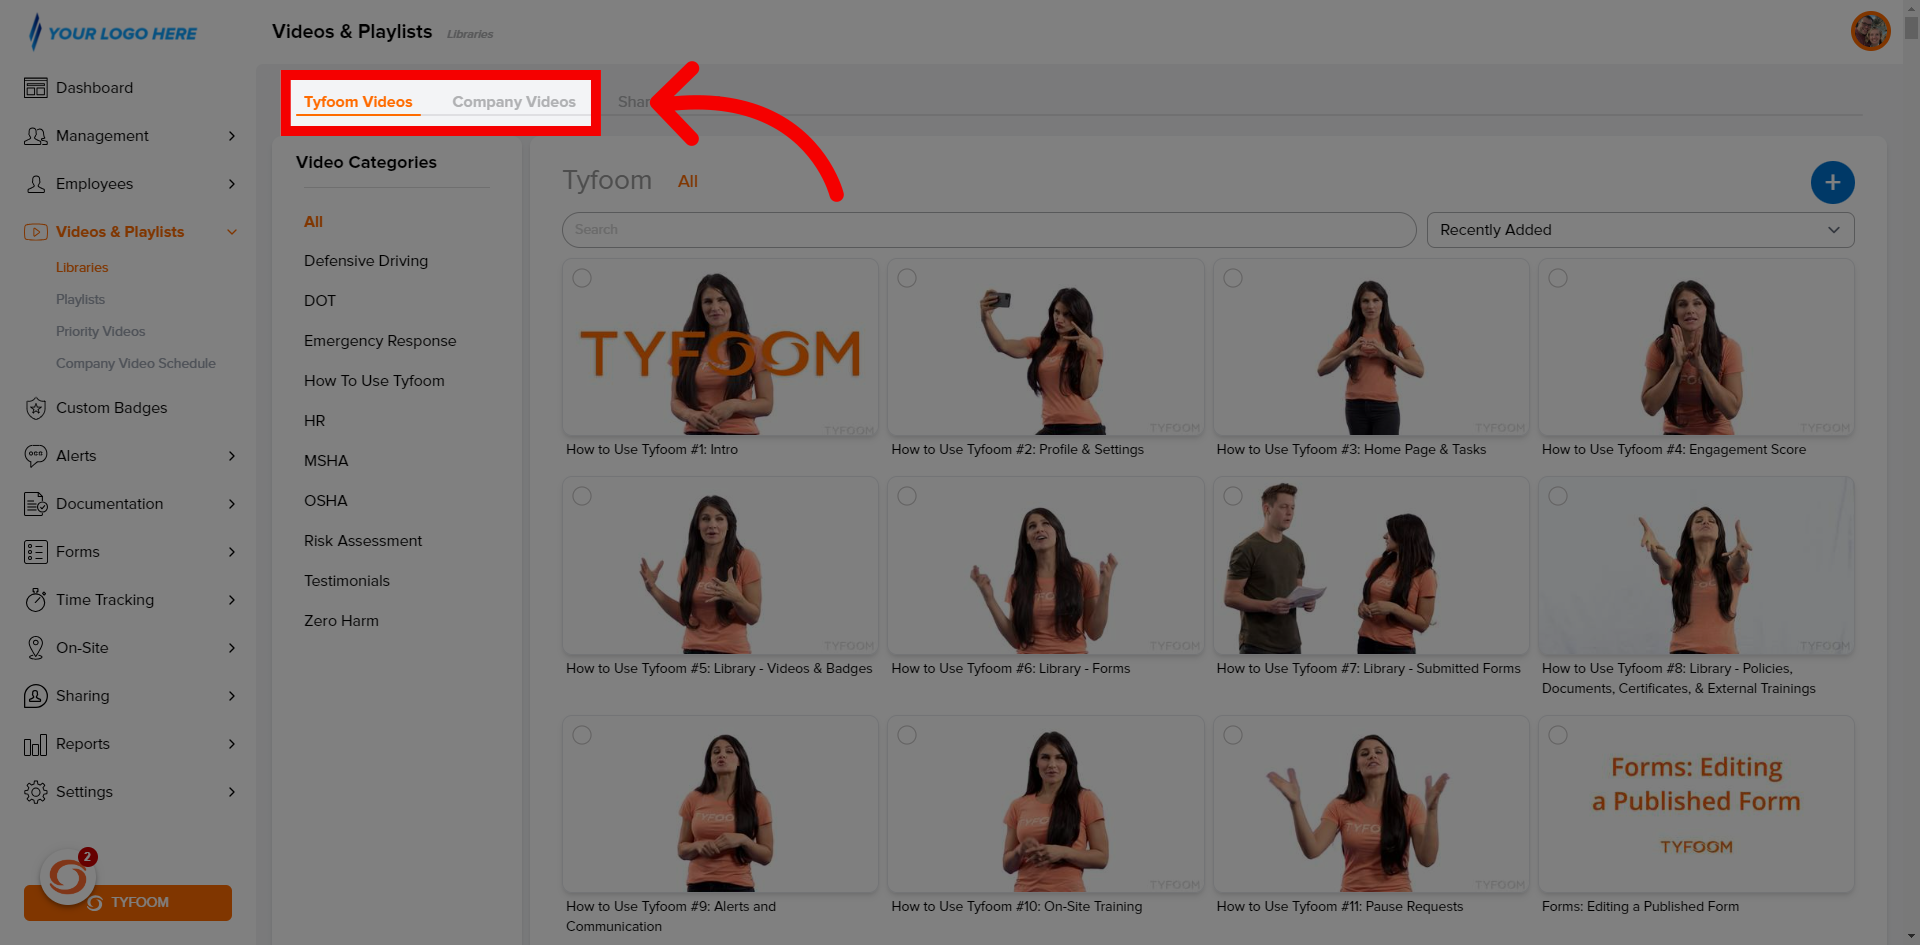Viewport: 1920px width, 945px height.
Task: Click the Forms list icon
Action: pos(36,552)
